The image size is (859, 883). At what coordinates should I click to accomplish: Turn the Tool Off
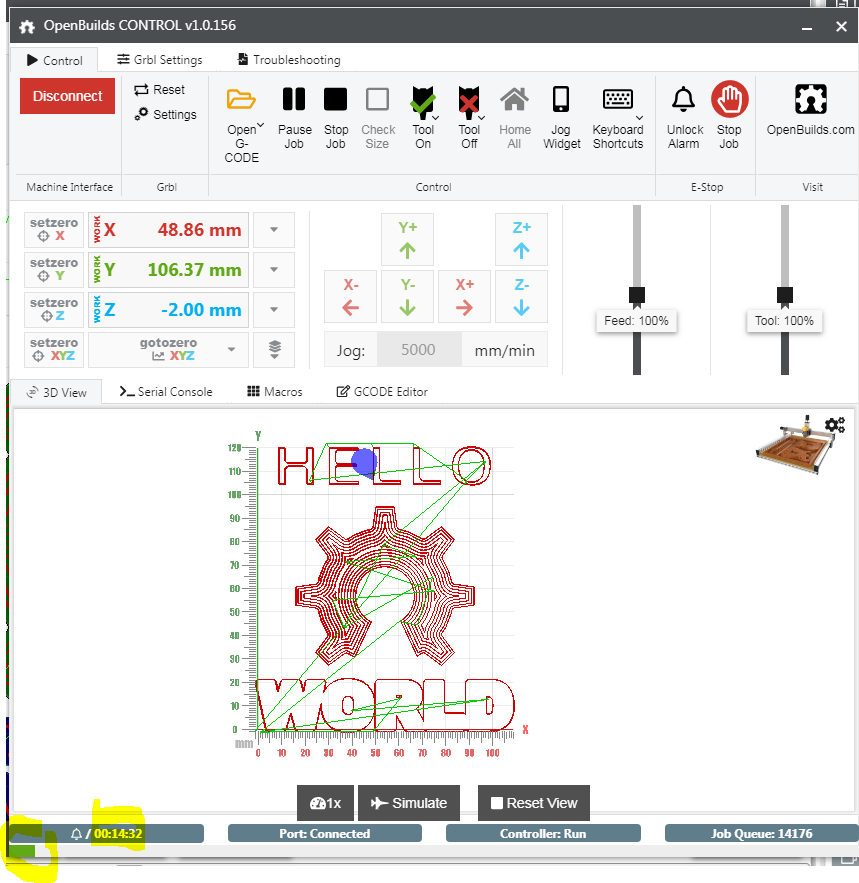(x=469, y=100)
